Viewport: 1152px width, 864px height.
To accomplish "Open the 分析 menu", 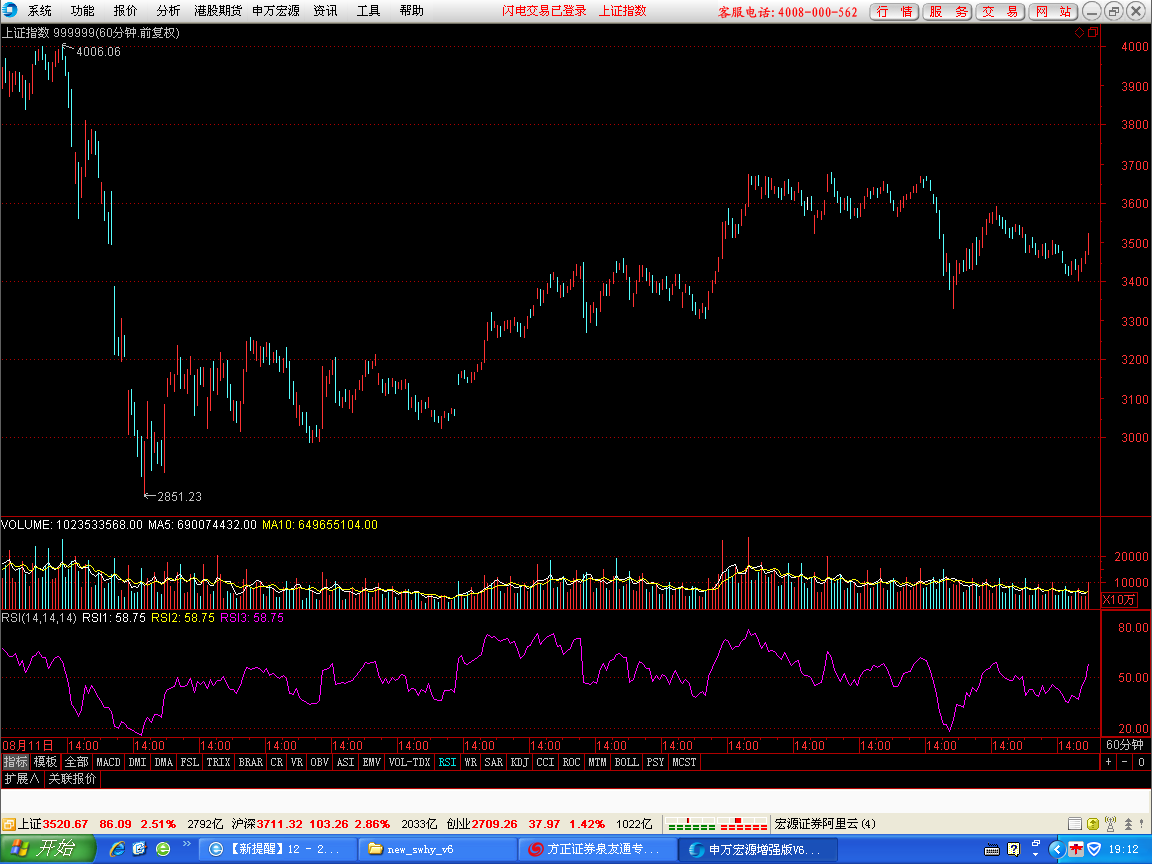I will coord(168,11).
